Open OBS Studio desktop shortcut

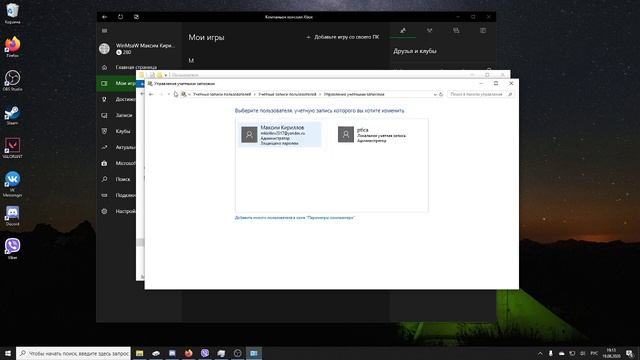click(12, 80)
